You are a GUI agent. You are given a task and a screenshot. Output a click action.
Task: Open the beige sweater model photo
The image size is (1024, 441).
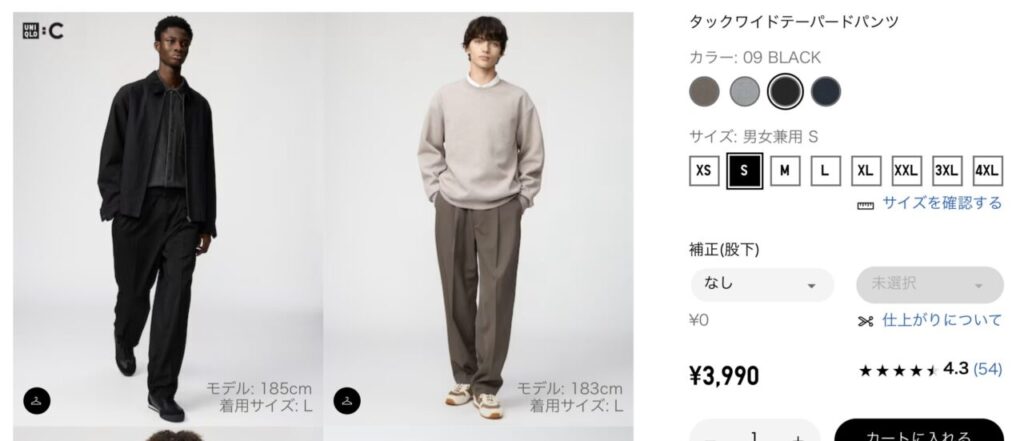pyautogui.click(x=478, y=219)
